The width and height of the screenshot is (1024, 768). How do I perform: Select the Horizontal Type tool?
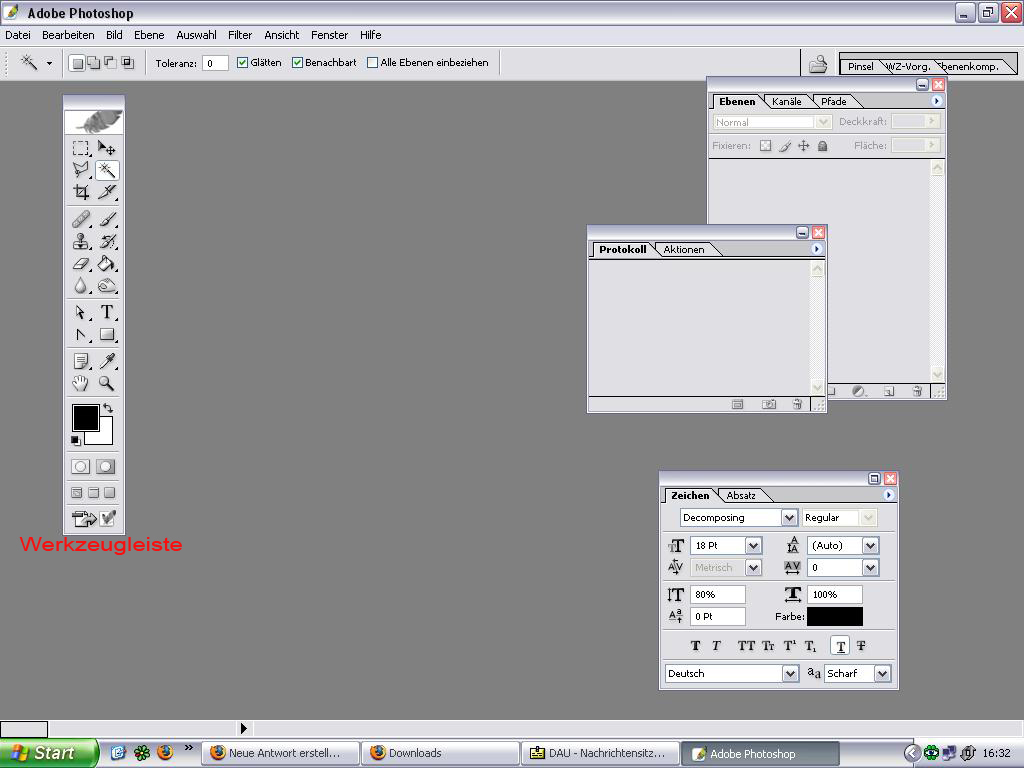pyautogui.click(x=107, y=312)
